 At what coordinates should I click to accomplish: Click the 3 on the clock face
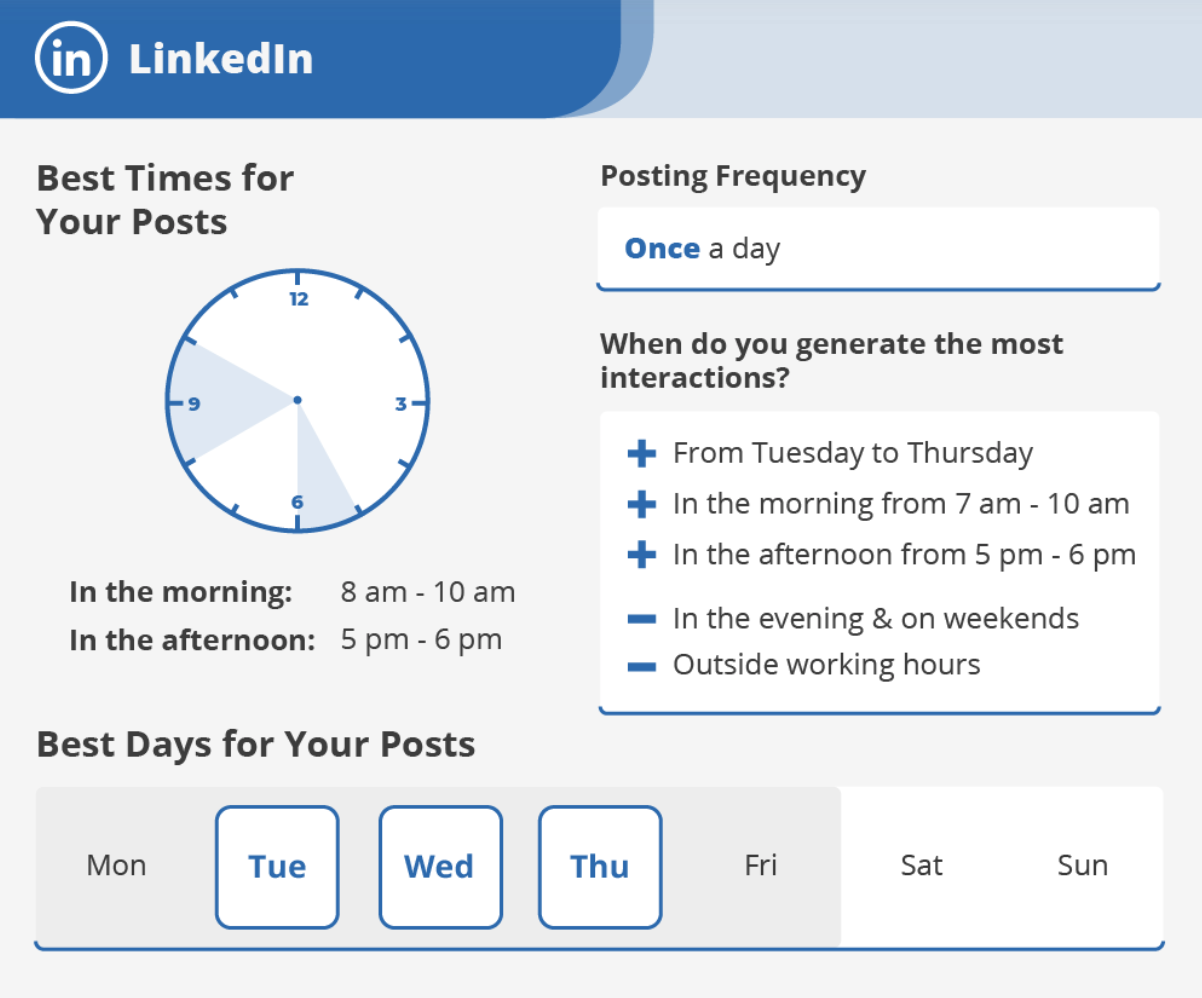pos(400,404)
